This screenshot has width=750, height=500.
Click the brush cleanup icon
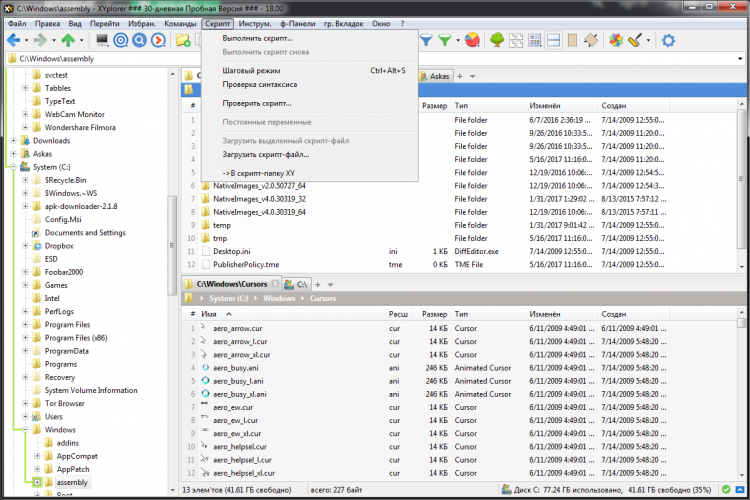coord(635,40)
